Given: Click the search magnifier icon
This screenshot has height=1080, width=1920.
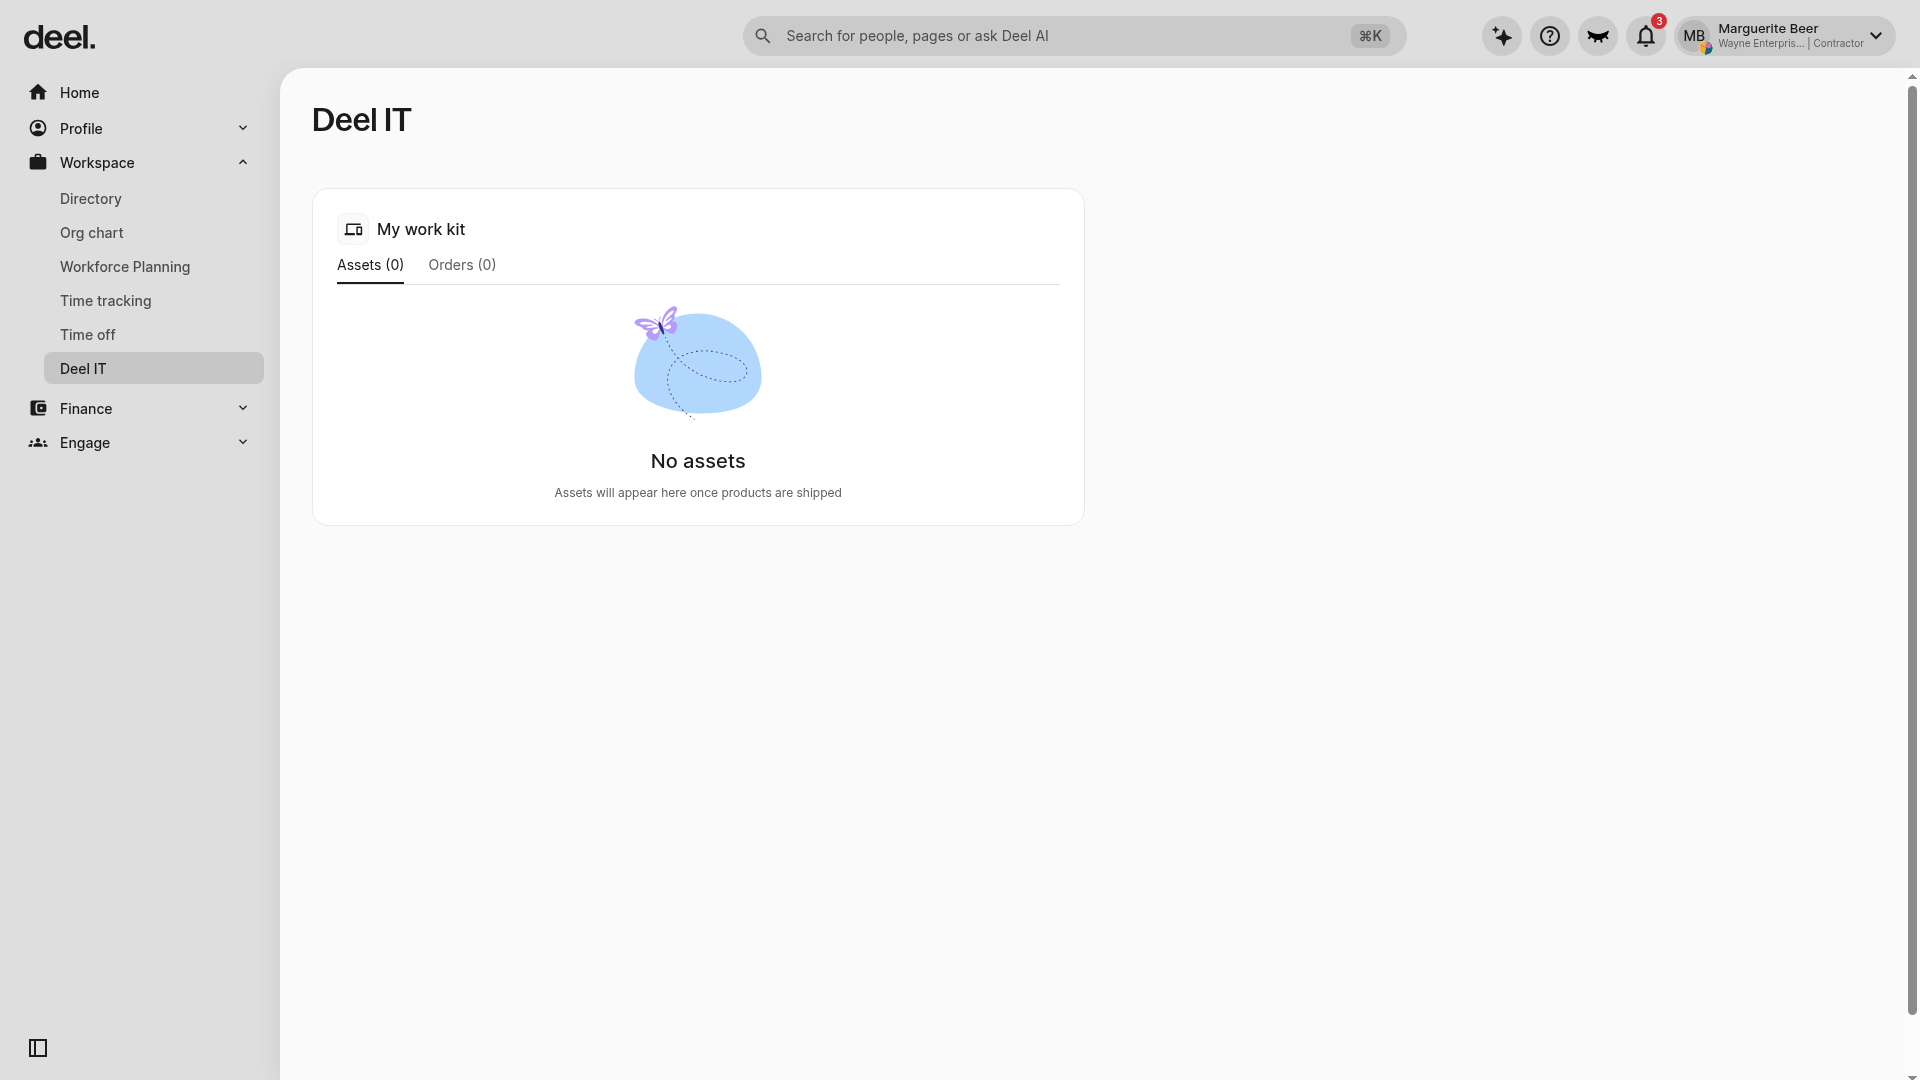Looking at the screenshot, I should click(763, 36).
